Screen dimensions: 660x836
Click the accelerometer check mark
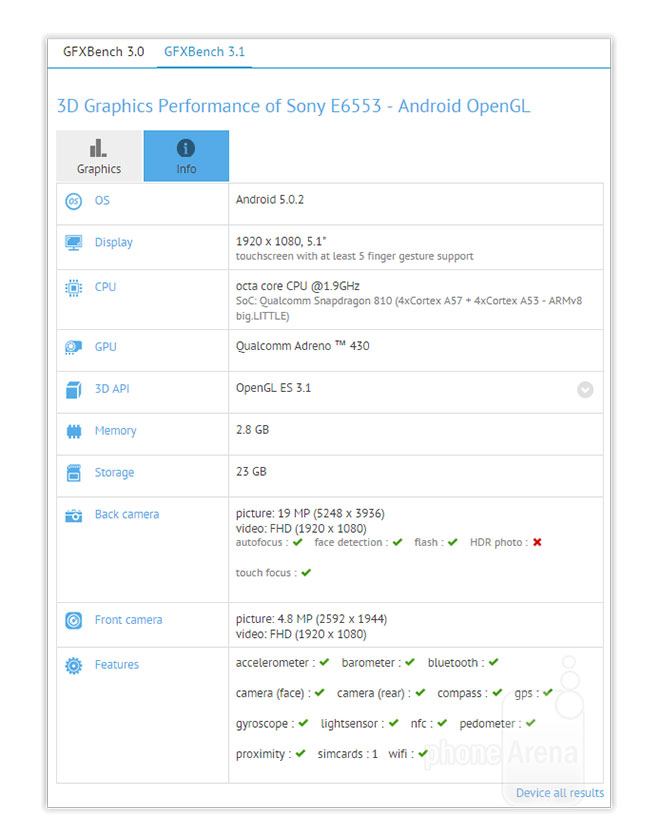[x=324, y=662]
